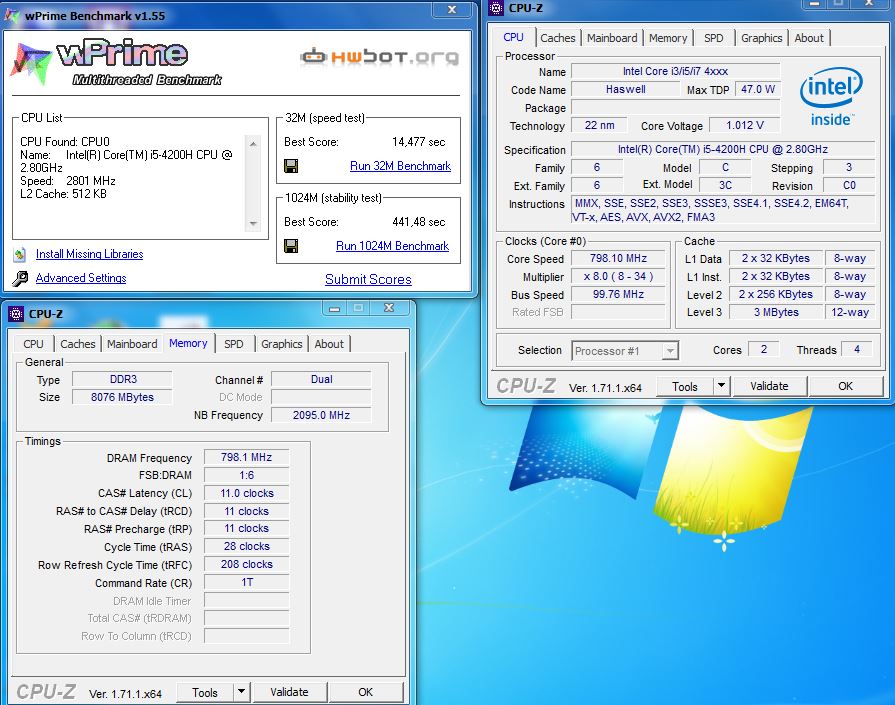Click Level 3 cache value 3 MBytes
The image size is (895, 705).
[x=776, y=312]
